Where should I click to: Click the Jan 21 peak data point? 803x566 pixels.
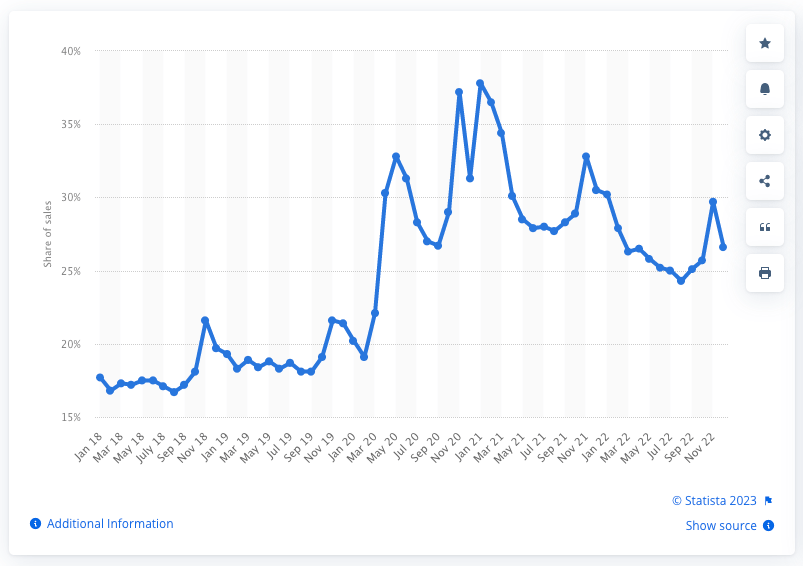(480, 83)
